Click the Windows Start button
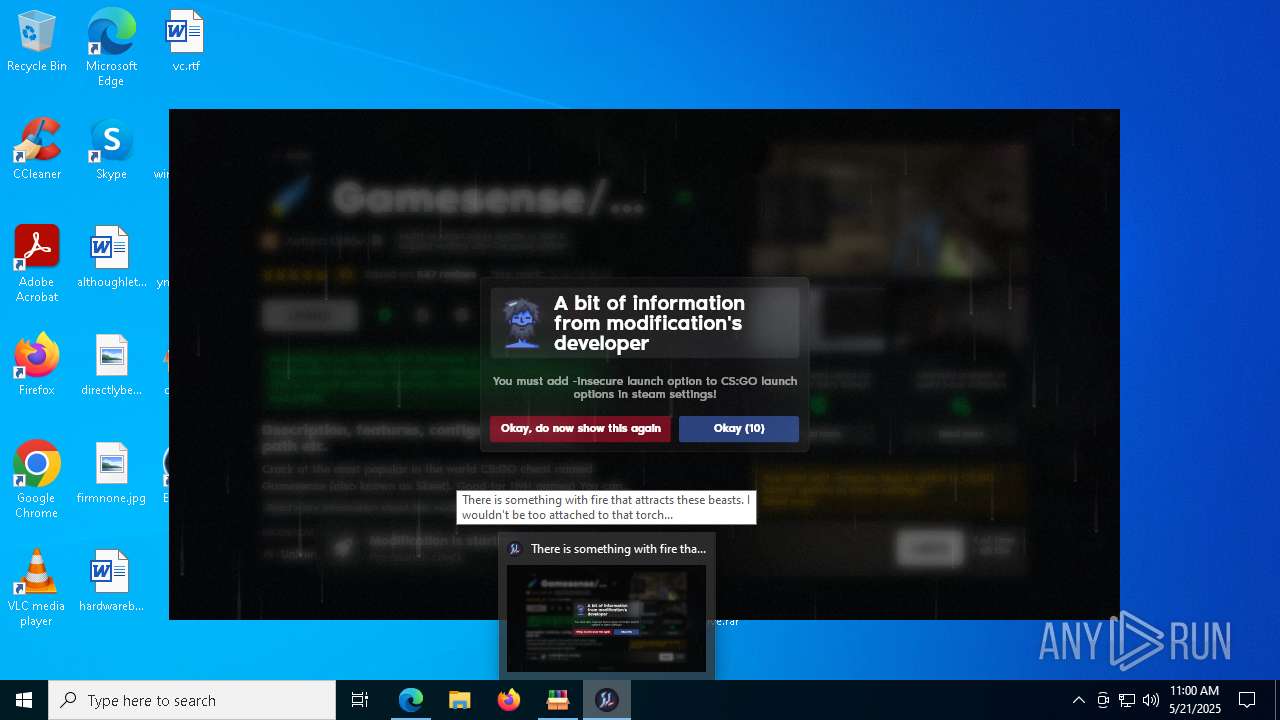The image size is (1280, 720). 24,700
